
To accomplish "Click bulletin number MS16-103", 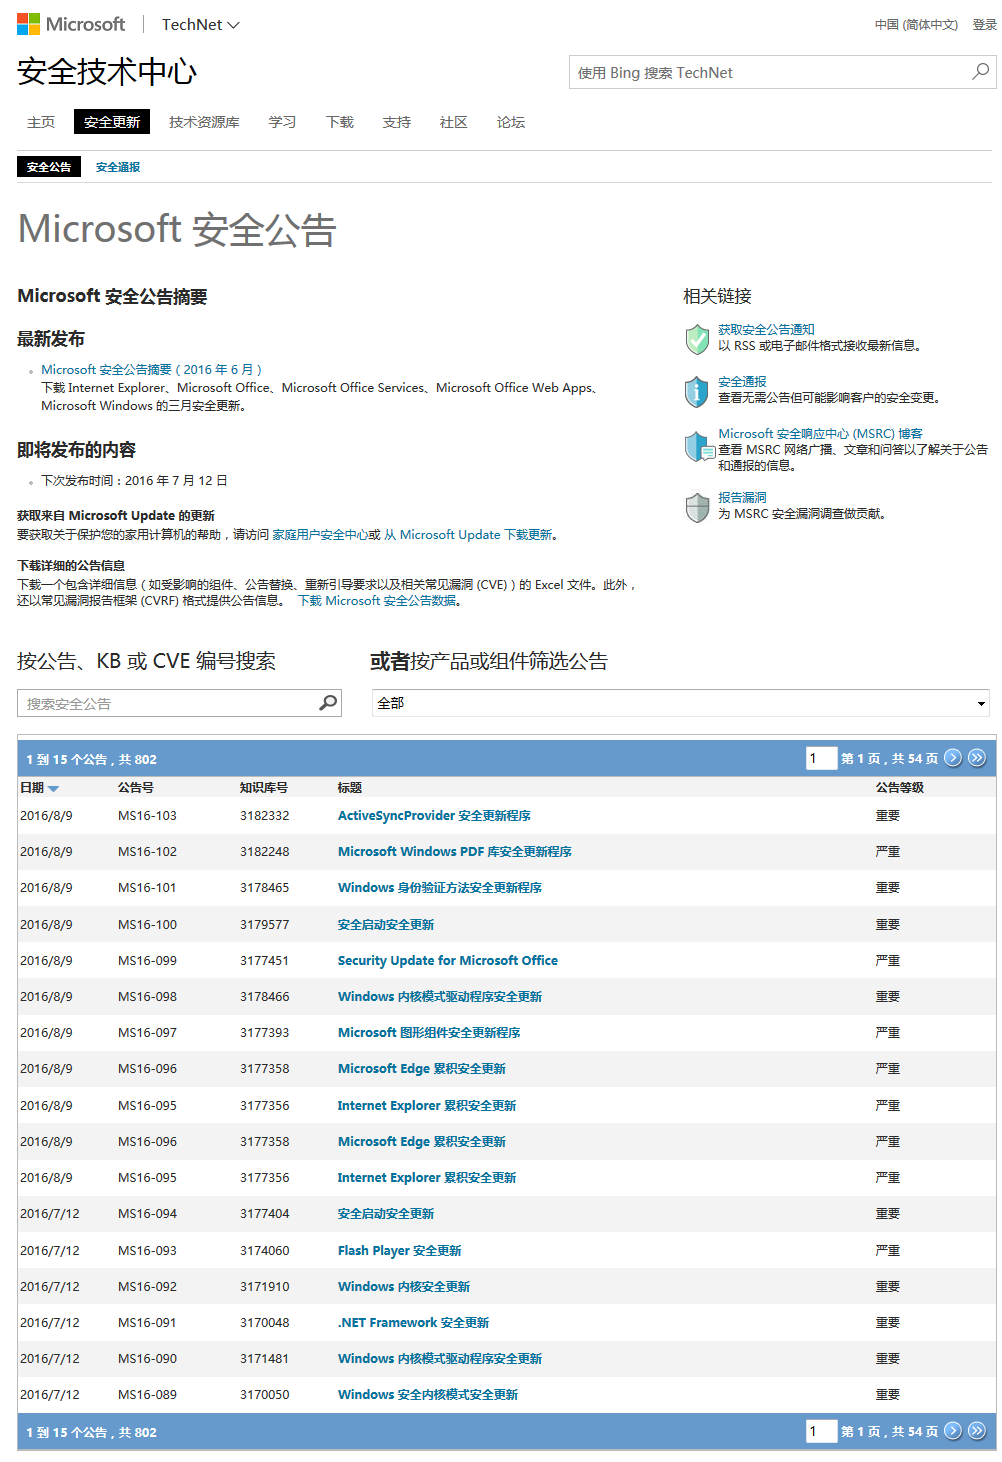I will click(147, 815).
